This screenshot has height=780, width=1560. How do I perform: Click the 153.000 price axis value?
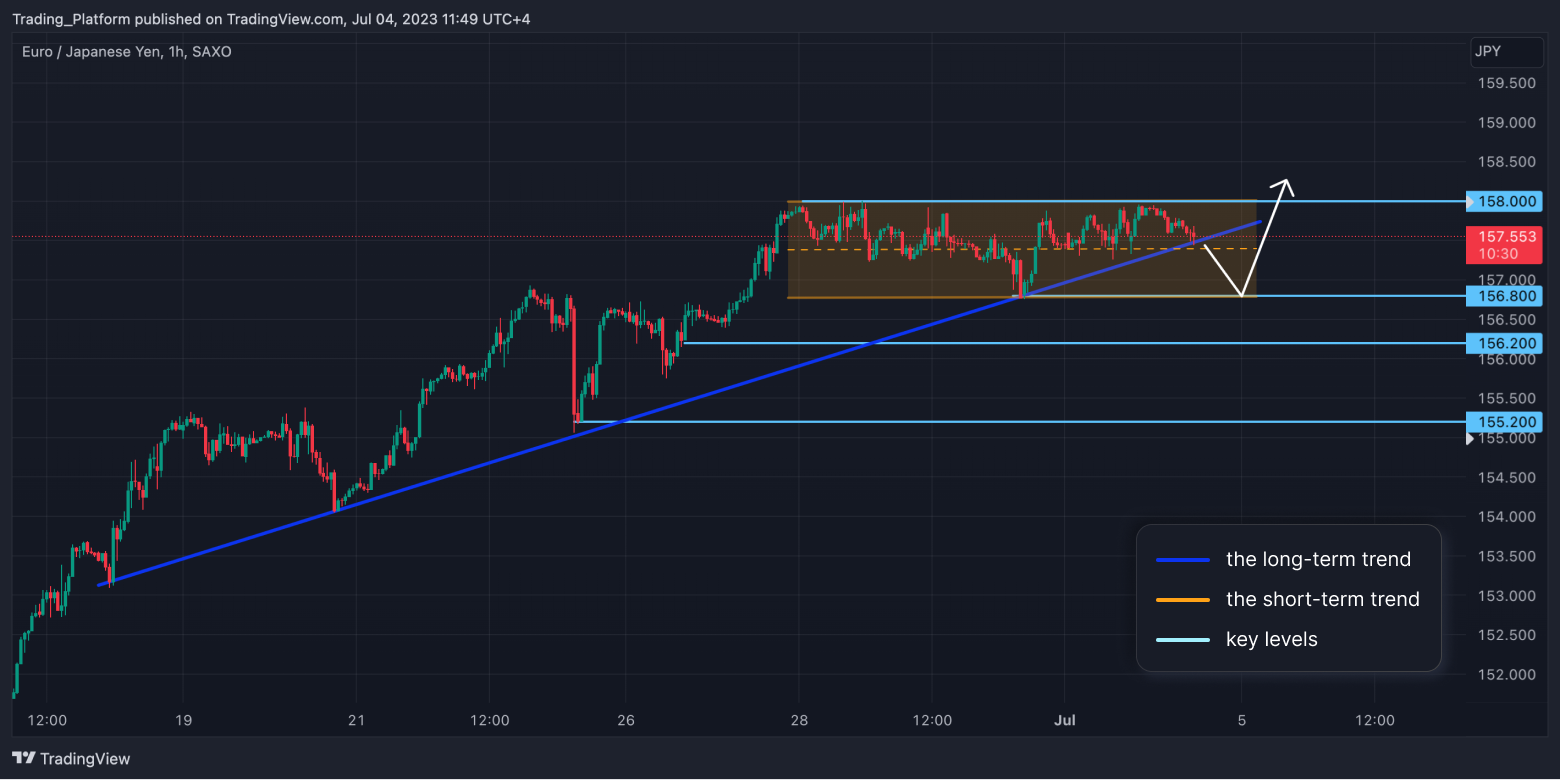click(x=1507, y=596)
